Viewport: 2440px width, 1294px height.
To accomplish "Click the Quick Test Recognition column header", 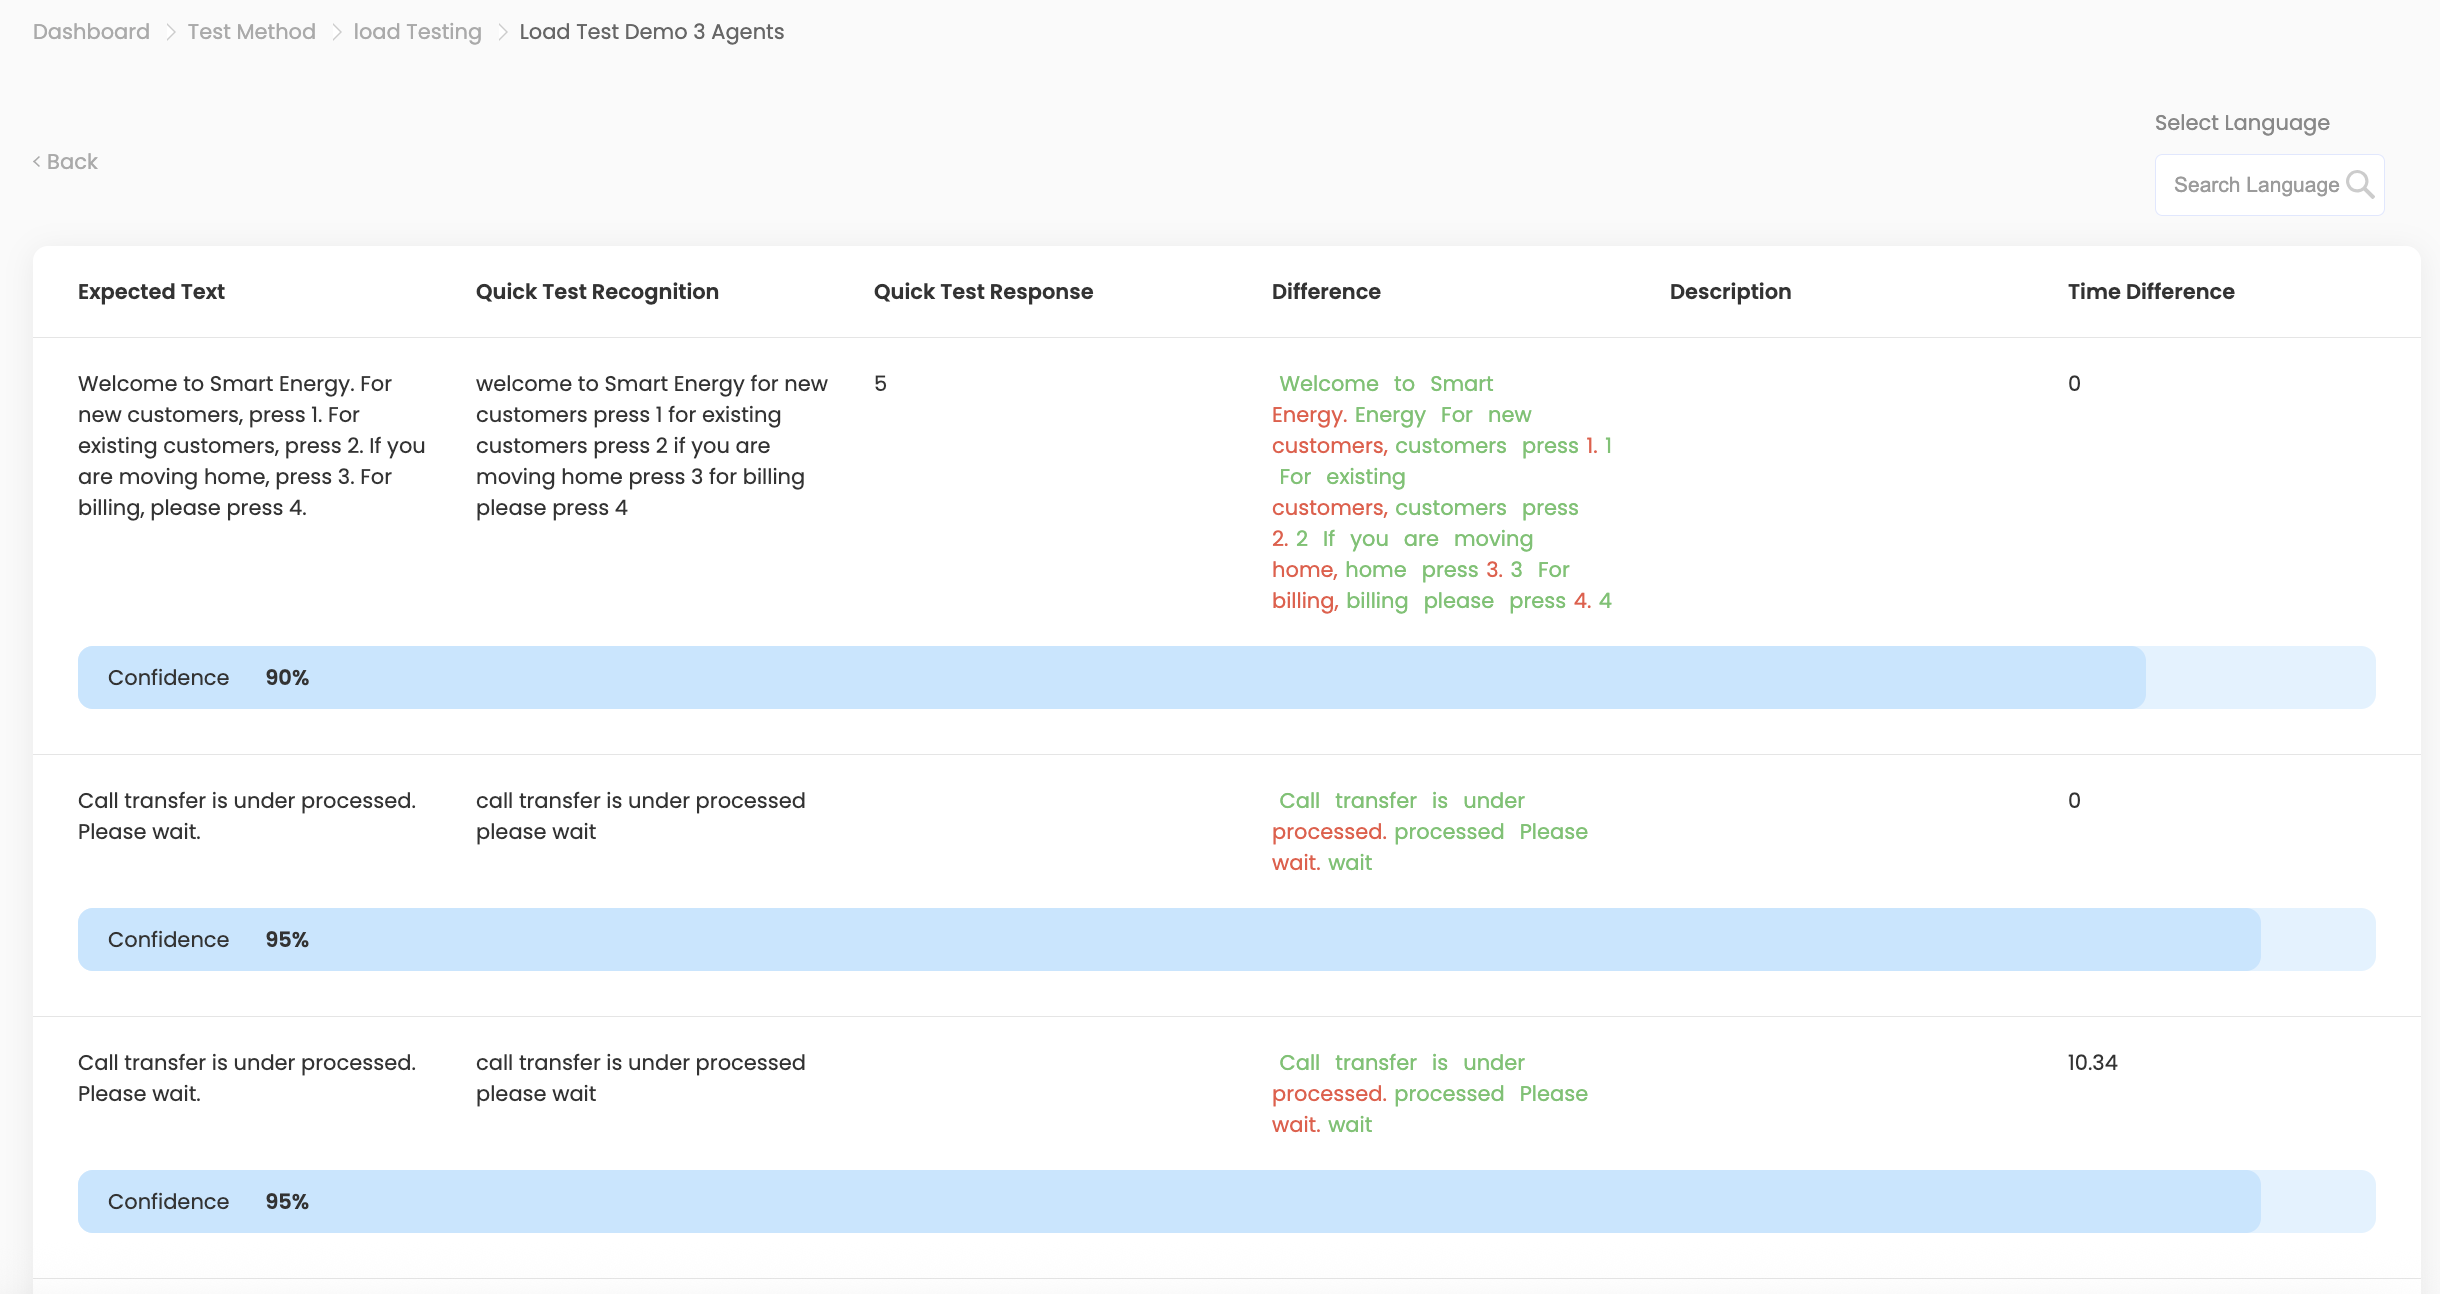I will [x=597, y=292].
